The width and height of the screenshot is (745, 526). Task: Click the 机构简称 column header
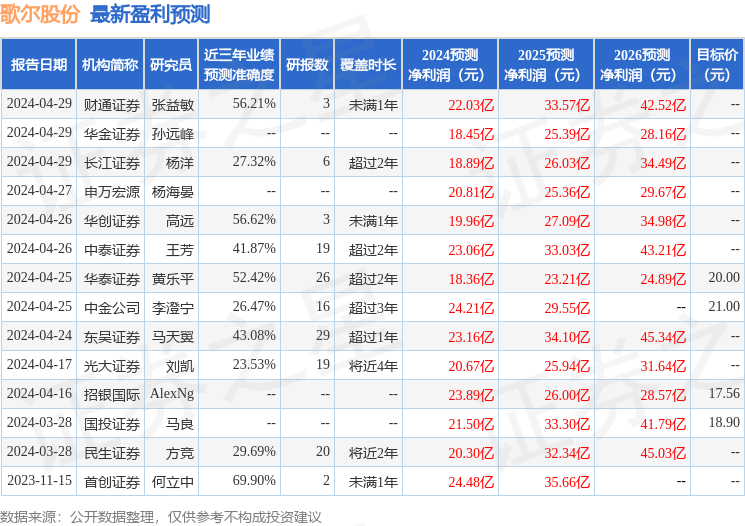click(110, 65)
